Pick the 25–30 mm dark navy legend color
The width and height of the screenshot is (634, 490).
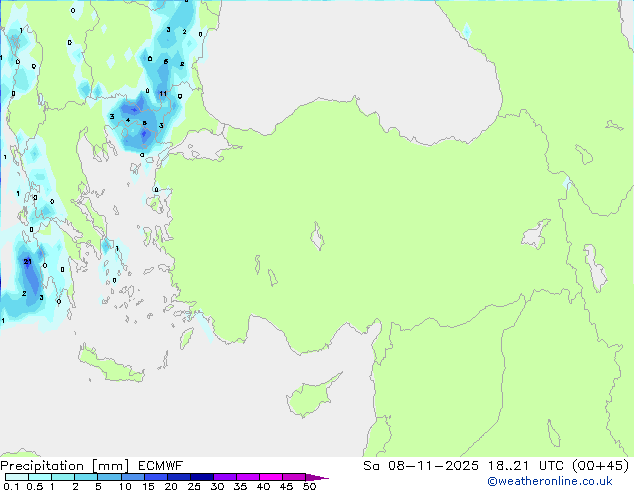(201, 477)
